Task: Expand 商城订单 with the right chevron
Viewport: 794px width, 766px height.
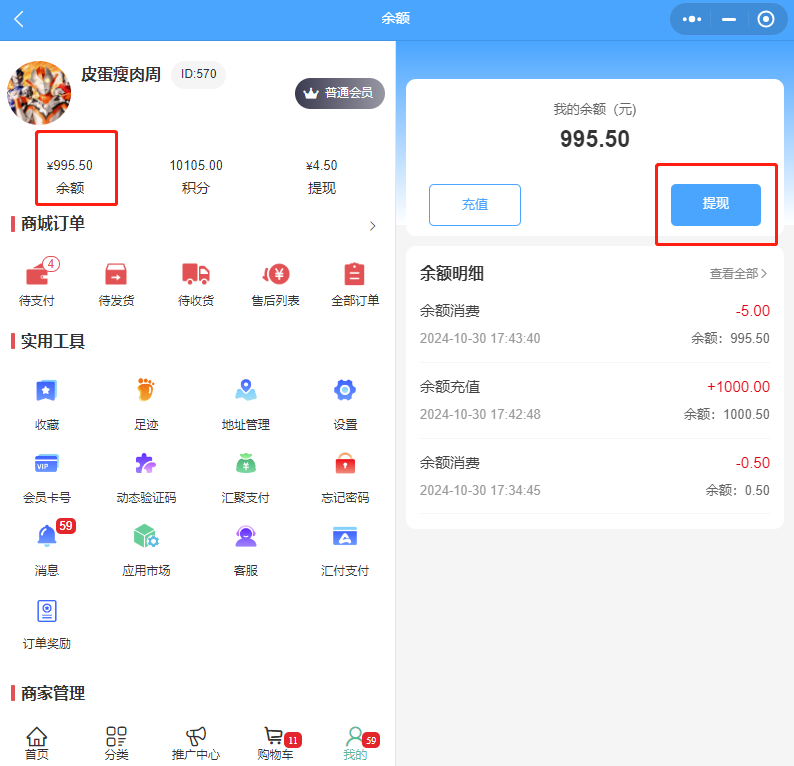Action: tap(373, 226)
